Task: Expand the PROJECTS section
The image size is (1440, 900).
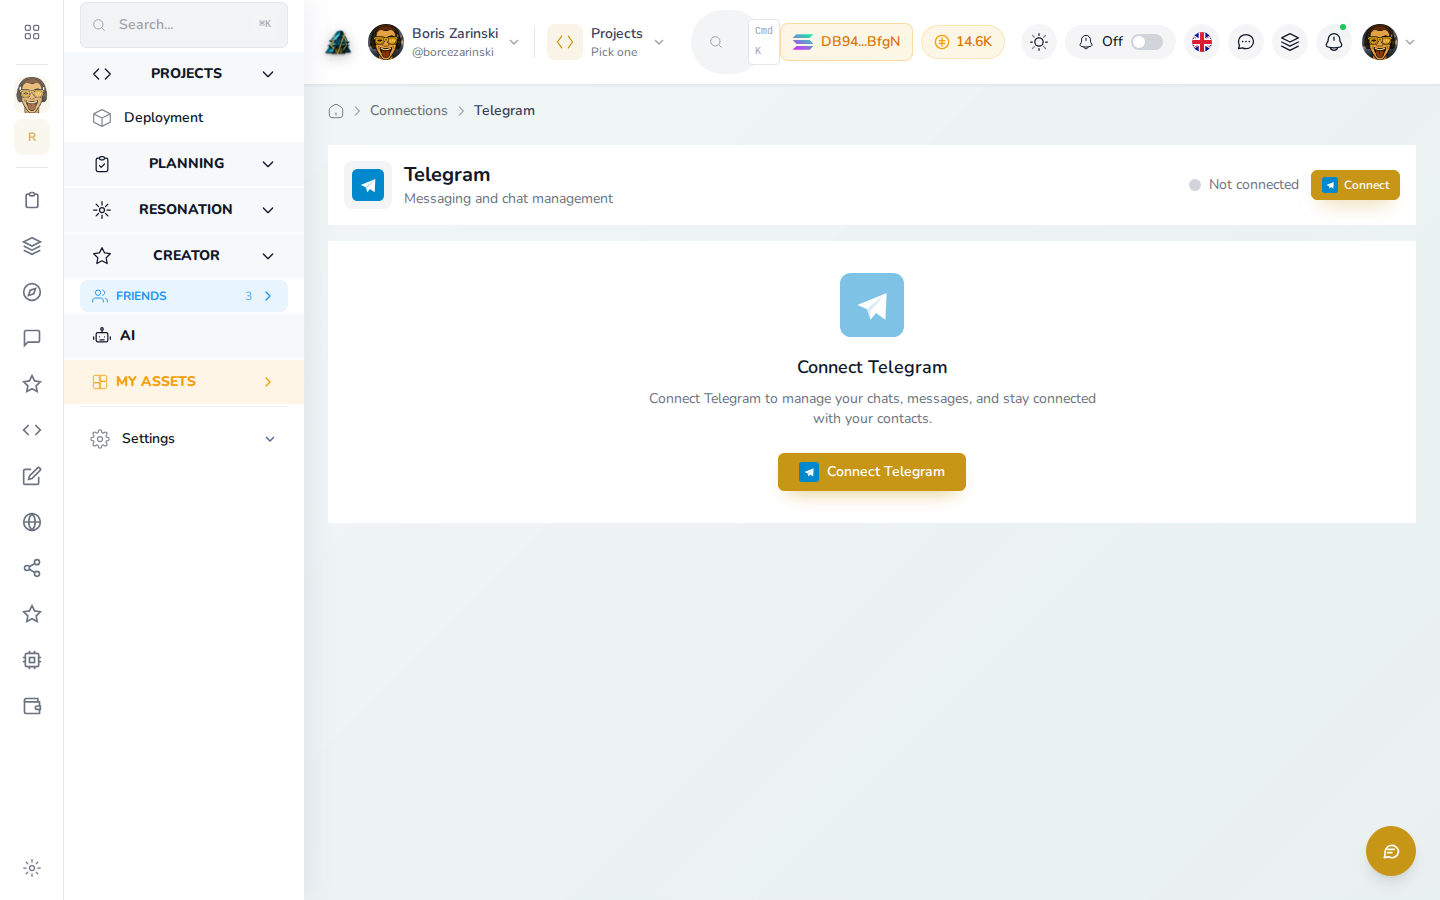Action: tap(184, 74)
